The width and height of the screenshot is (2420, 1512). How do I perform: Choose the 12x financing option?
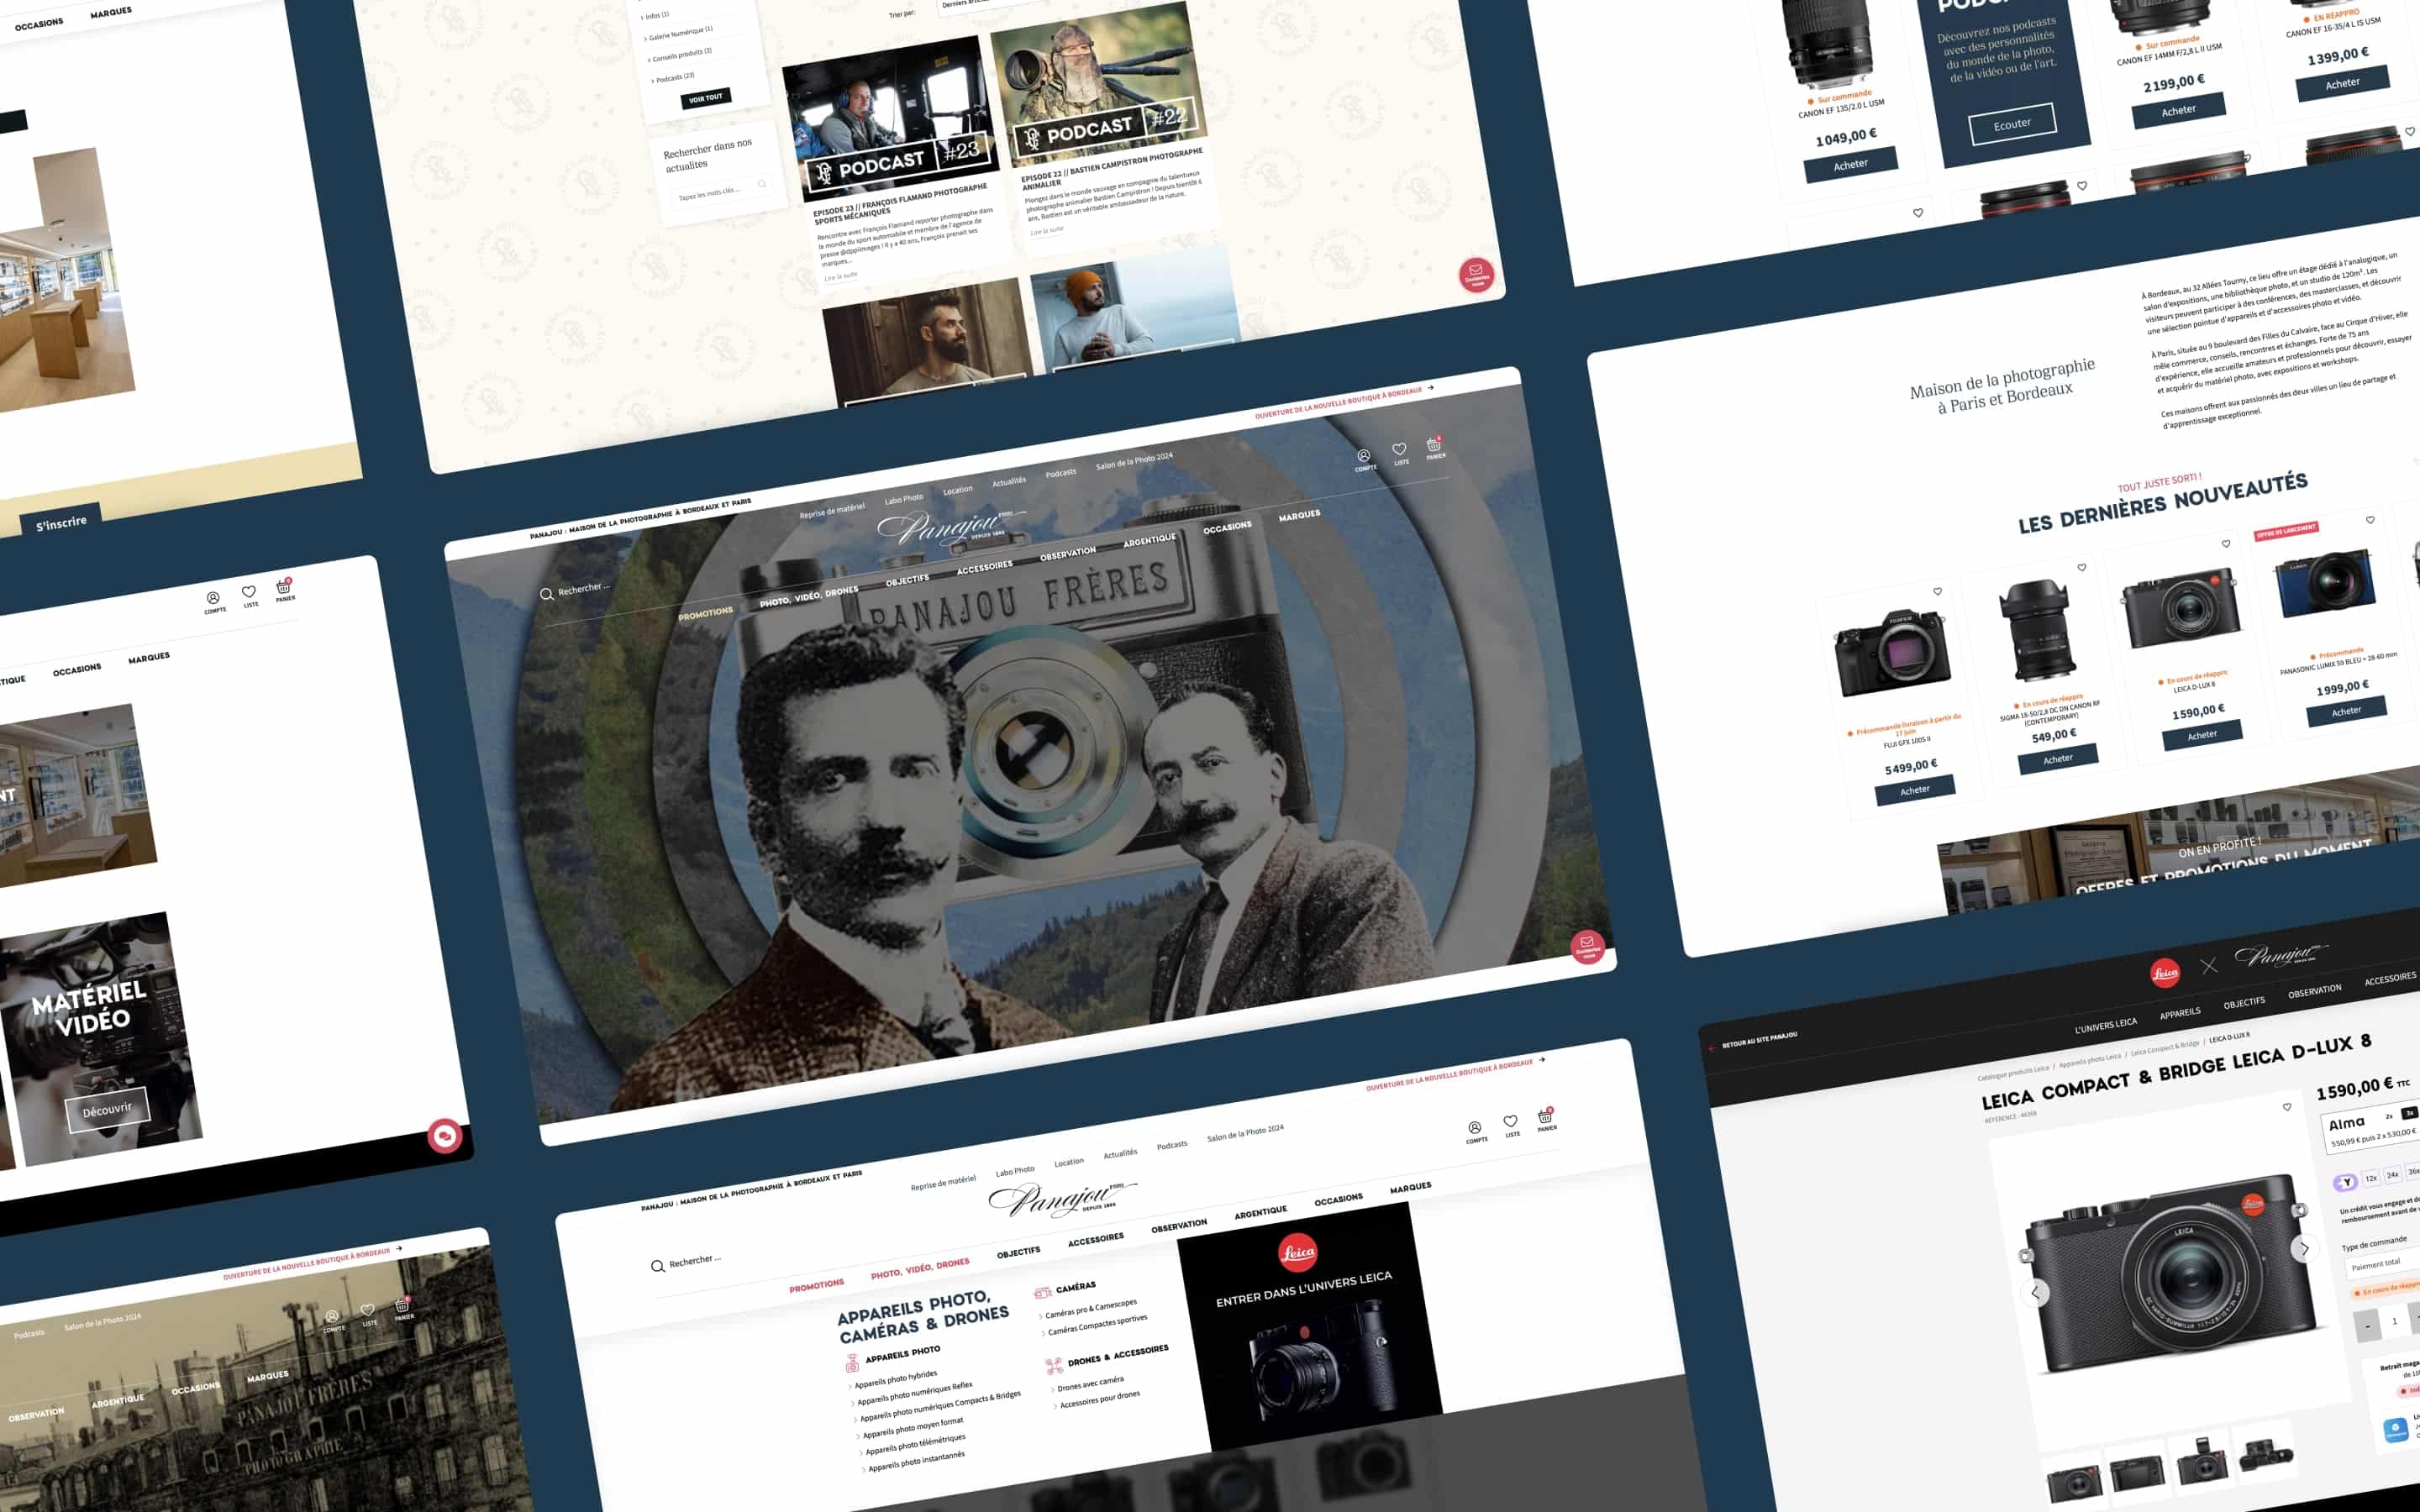click(x=2371, y=1178)
